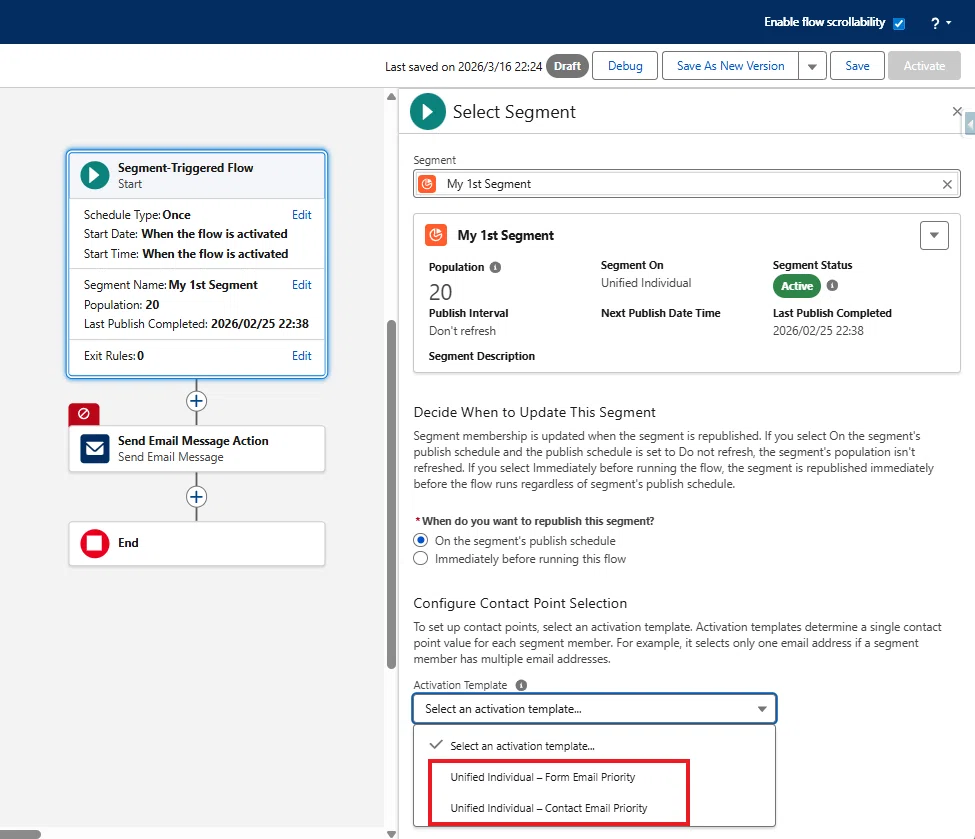Click the Population value 20 in segment card
975x839 pixels.
pyautogui.click(x=440, y=292)
